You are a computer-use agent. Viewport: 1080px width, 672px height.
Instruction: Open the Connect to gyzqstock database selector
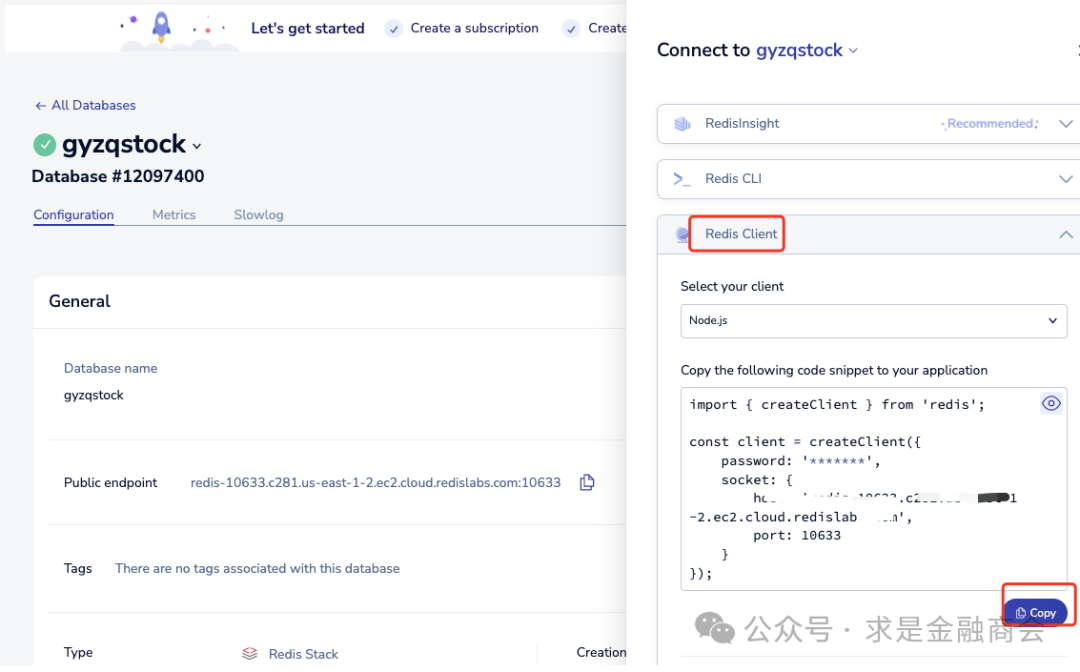(x=807, y=50)
